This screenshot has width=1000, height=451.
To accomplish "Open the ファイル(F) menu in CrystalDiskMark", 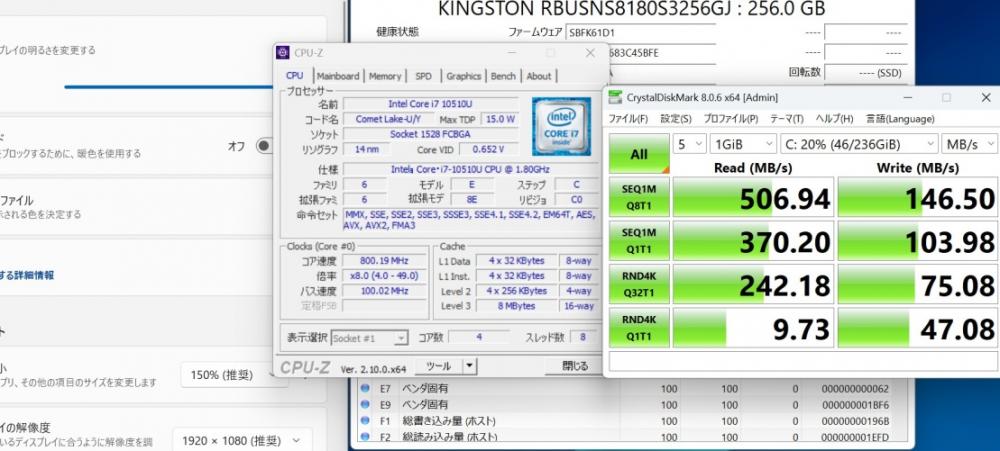I will [x=628, y=119].
